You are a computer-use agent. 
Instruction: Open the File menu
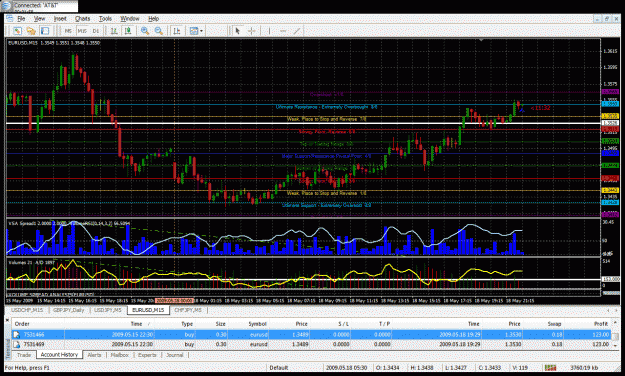coord(21,18)
